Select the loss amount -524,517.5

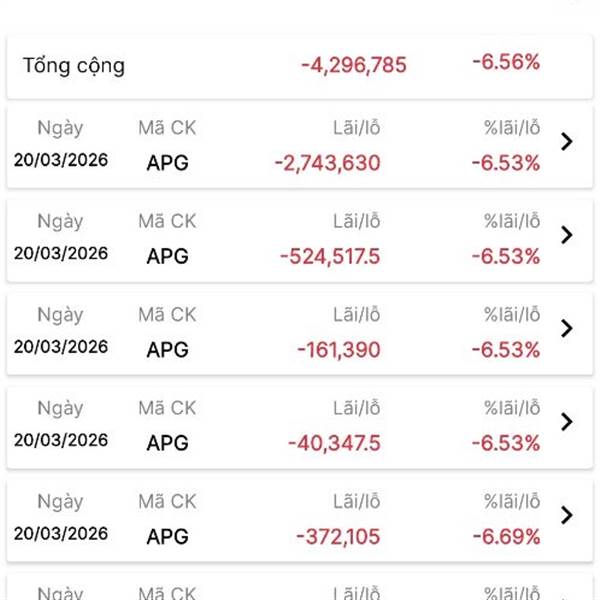[330, 256]
